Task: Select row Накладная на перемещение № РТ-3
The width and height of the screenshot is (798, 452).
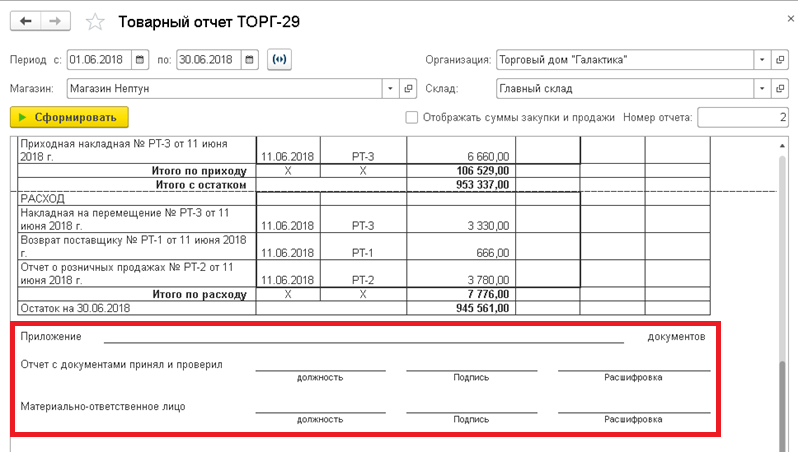Action: click(x=136, y=219)
